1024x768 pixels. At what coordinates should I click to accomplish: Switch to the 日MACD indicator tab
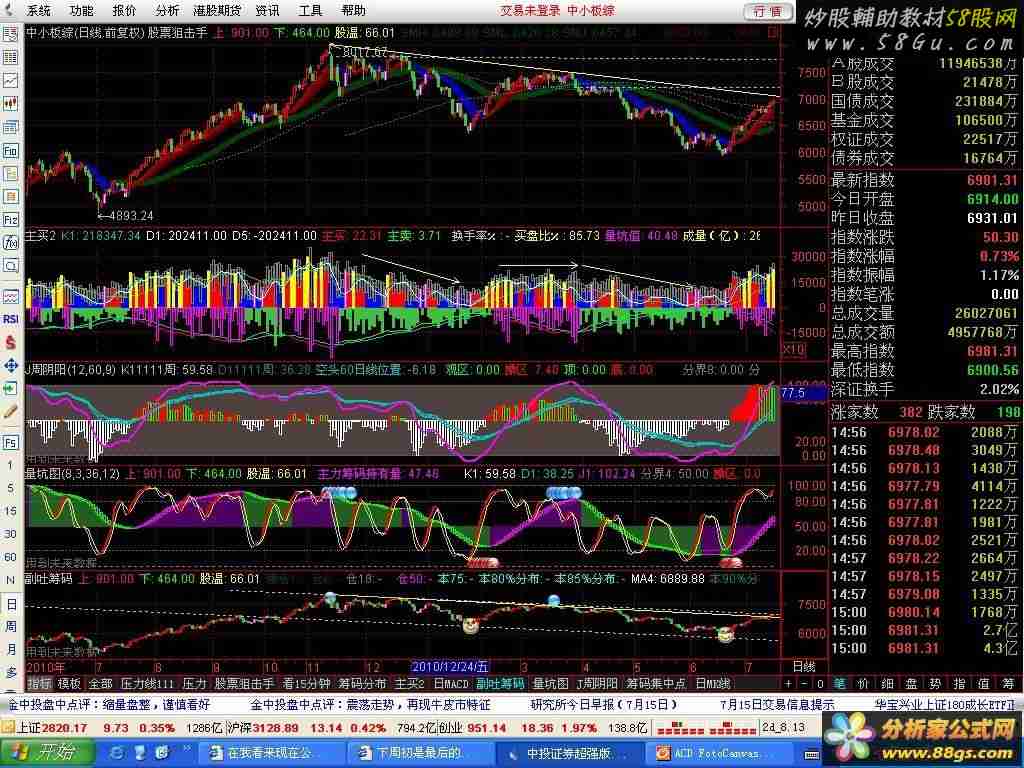[451, 684]
